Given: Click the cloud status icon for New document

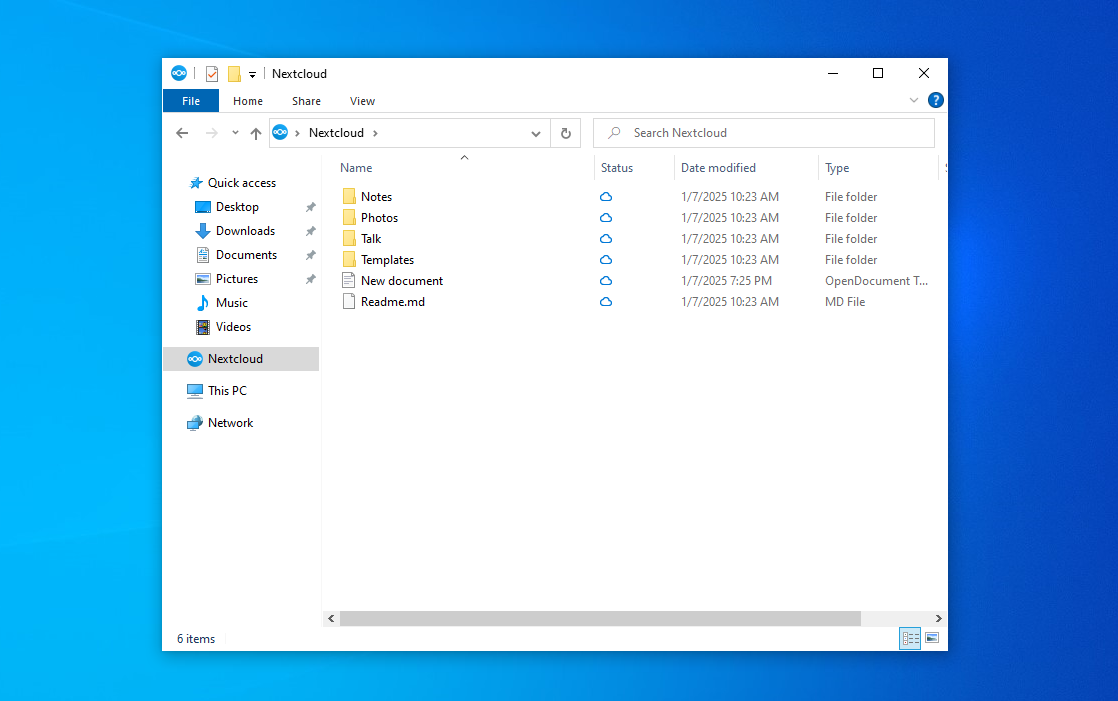Looking at the screenshot, I should tap(606, 281).
